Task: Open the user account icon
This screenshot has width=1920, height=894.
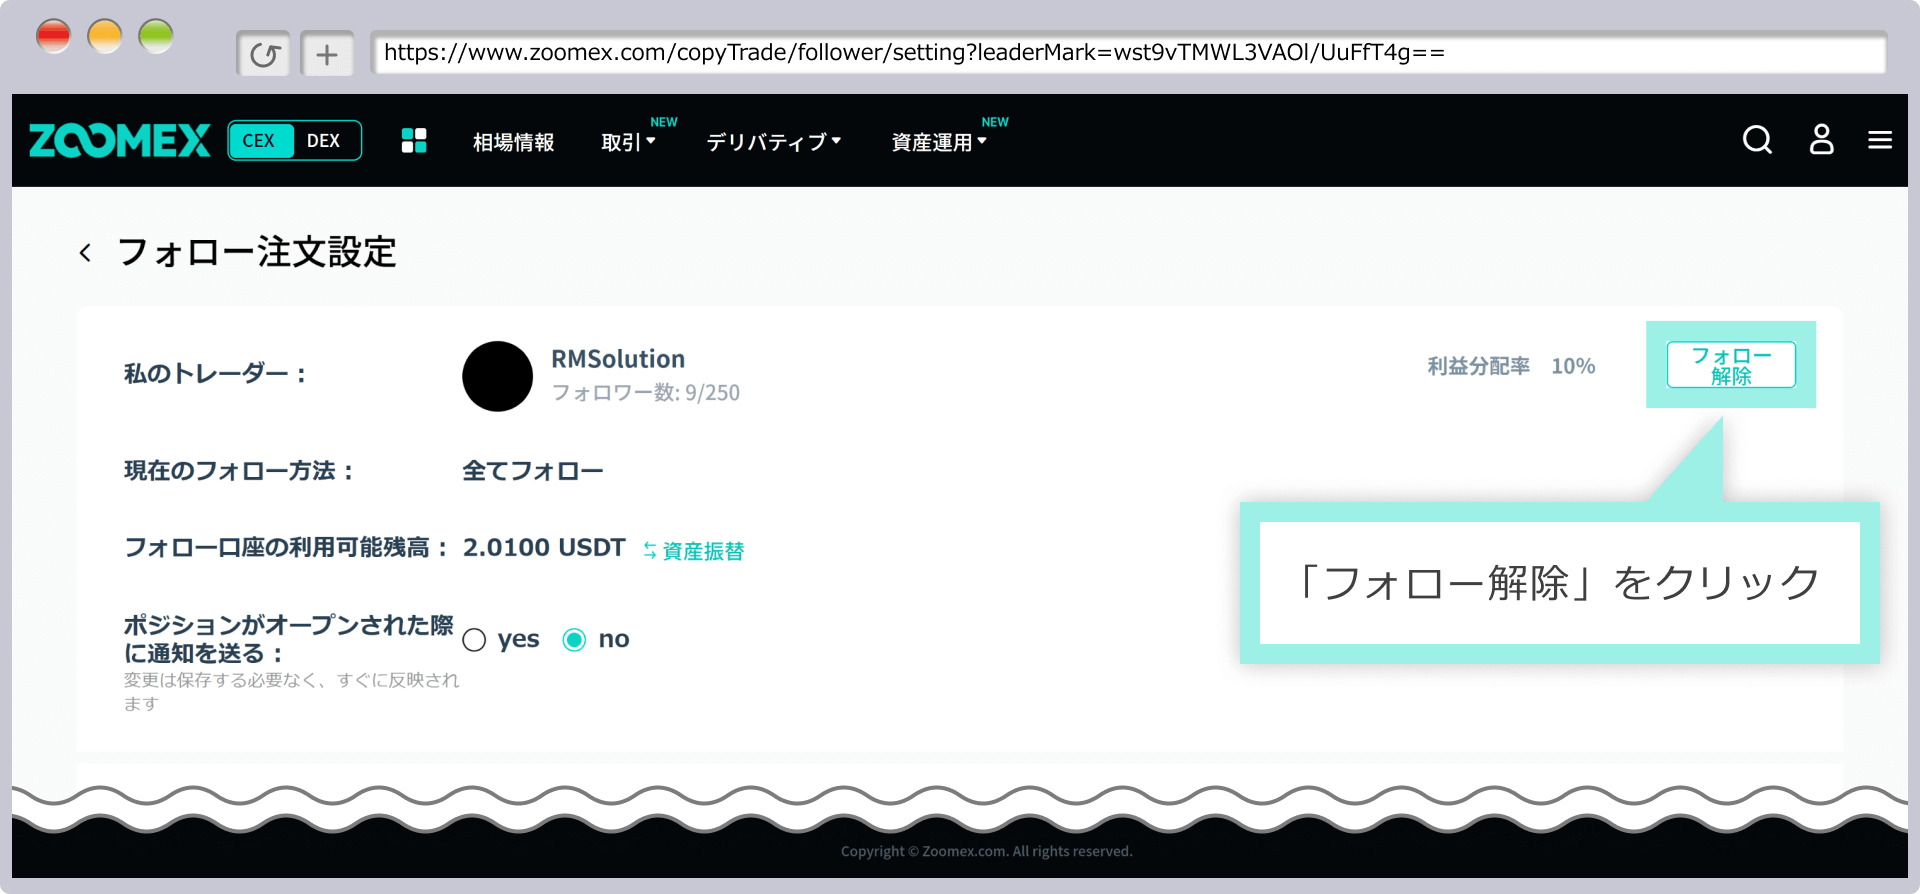Action: pos(1821,139)
